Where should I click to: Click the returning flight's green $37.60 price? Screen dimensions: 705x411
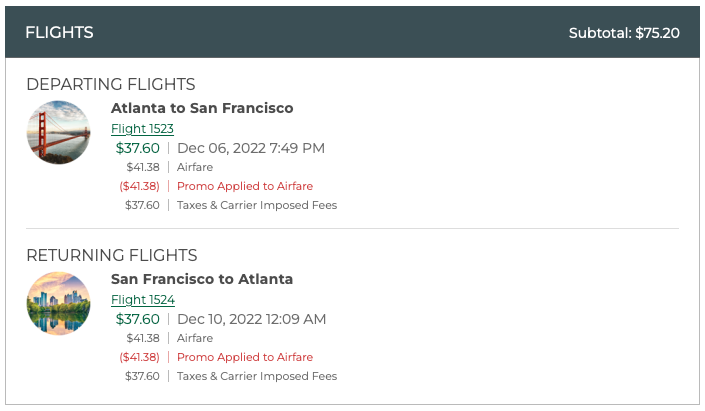pyautogui.click(x=137, y=320)
